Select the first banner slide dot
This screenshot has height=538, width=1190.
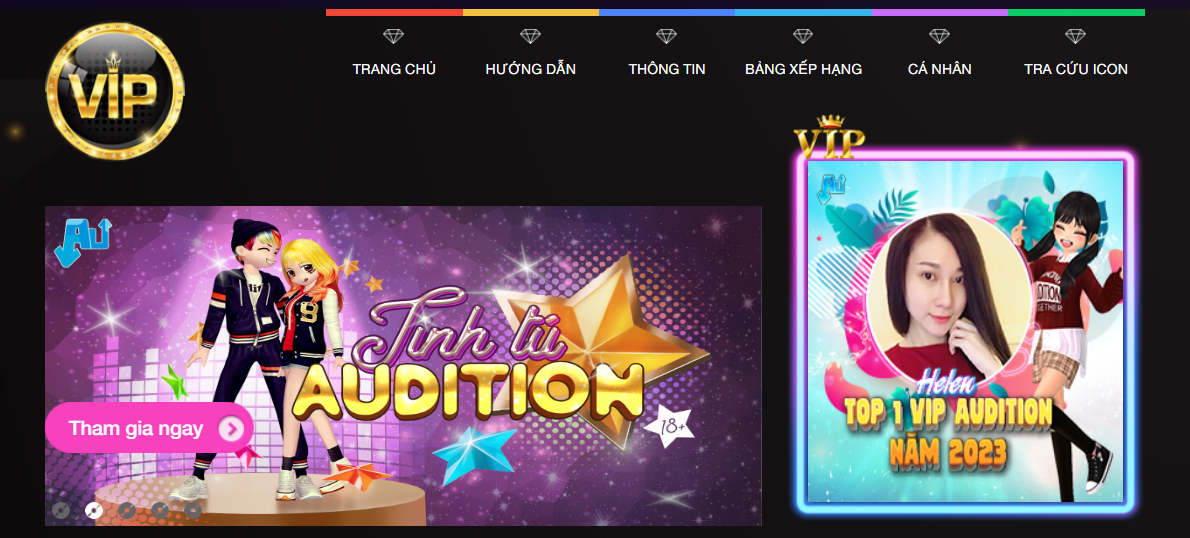pos(61,511)
